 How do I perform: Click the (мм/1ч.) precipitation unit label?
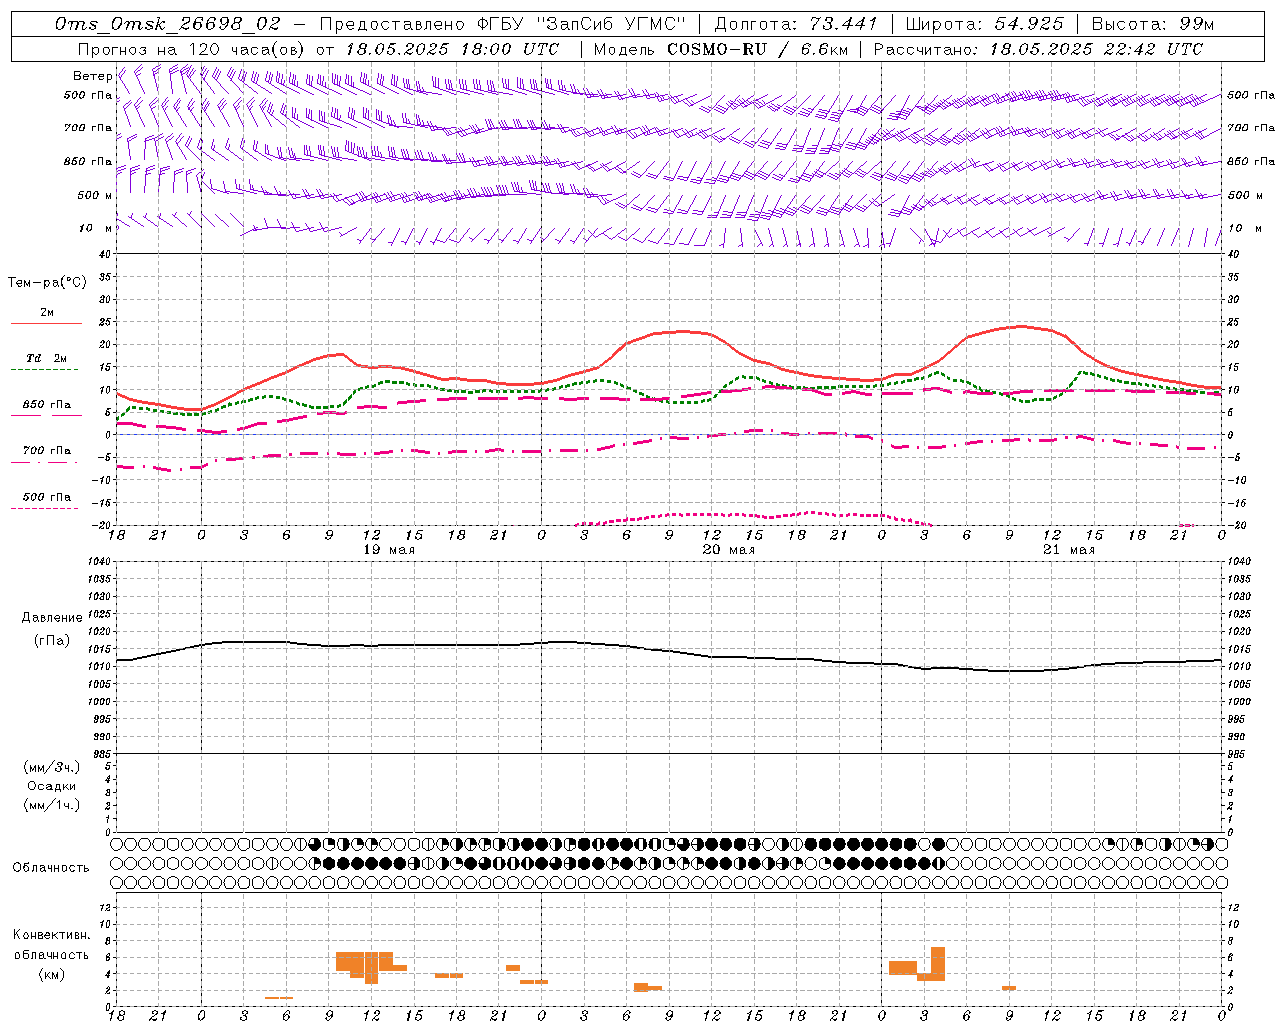pyautogui.click(x=52, y=805)
